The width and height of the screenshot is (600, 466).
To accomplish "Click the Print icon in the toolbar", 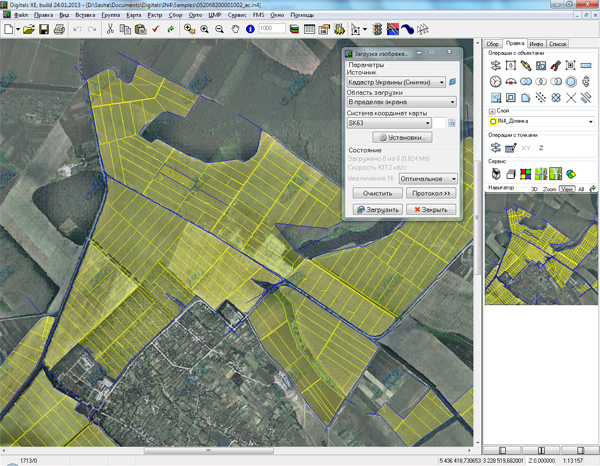I will pyautogui.click(x=59, y=30).
